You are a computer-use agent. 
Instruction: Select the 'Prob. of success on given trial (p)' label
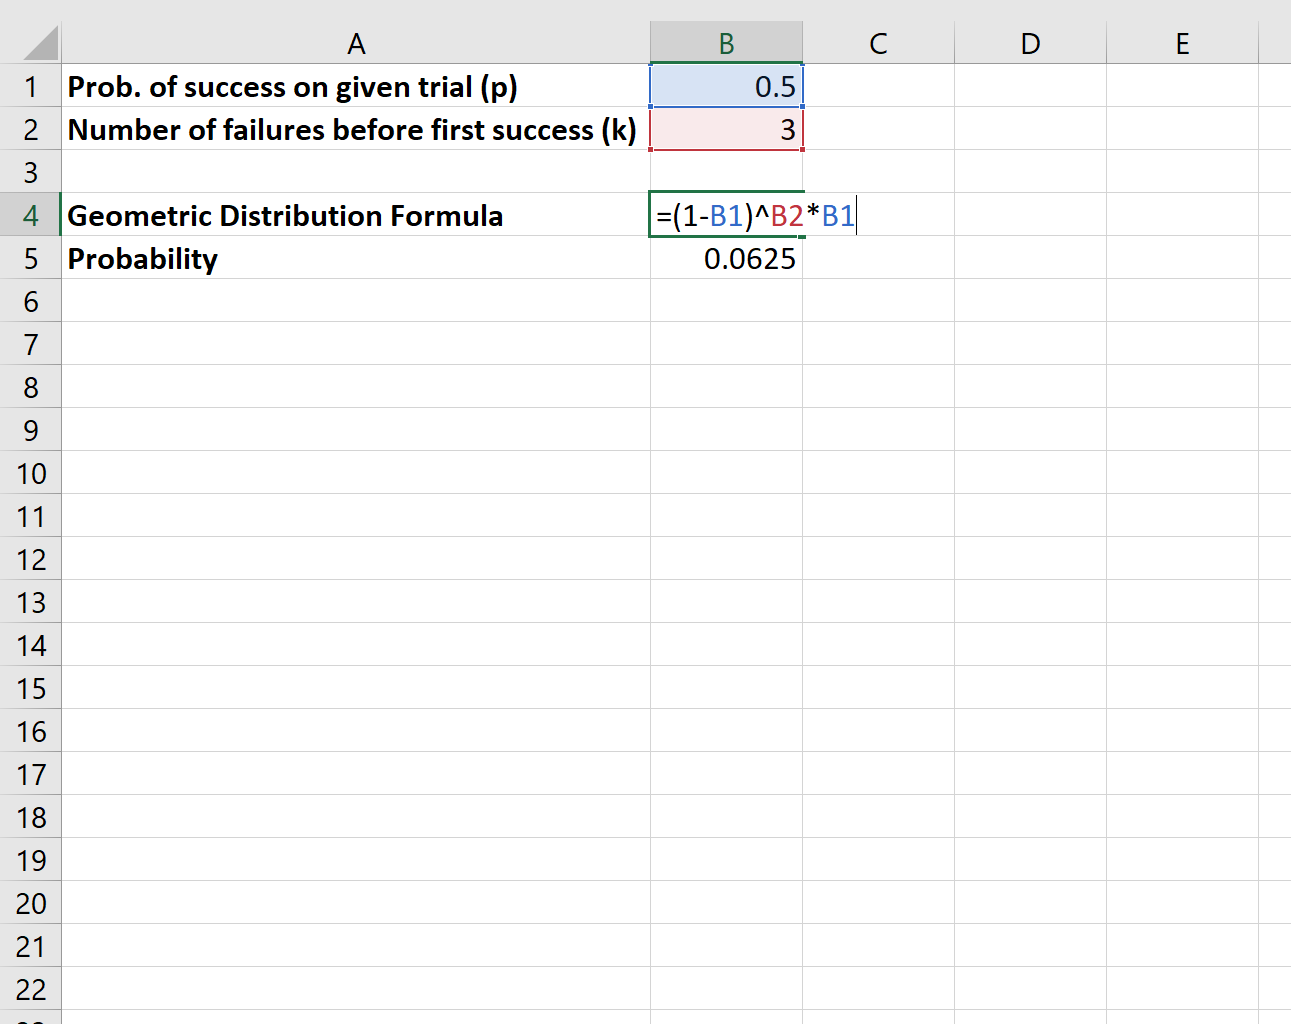356,86
